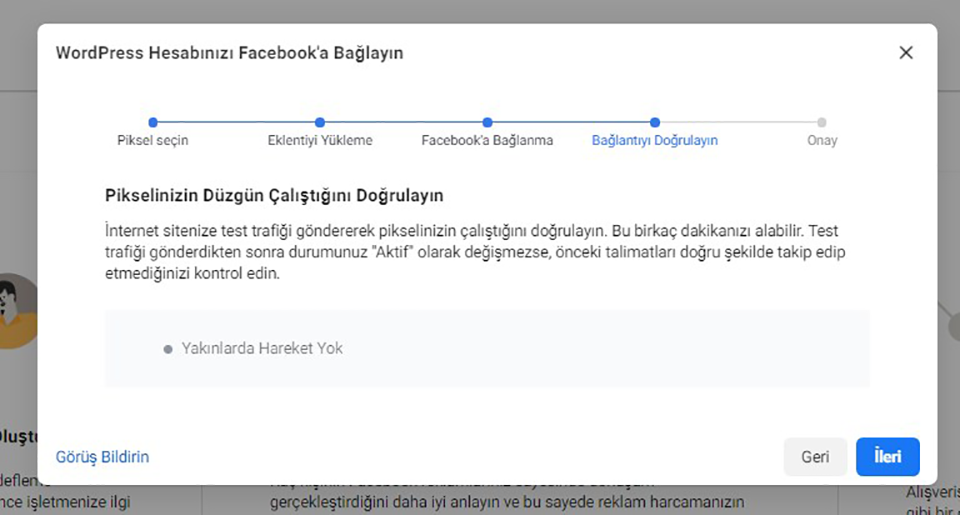Select the Piksel seçin step
The image size is (960, 515).
coord(152,140)
